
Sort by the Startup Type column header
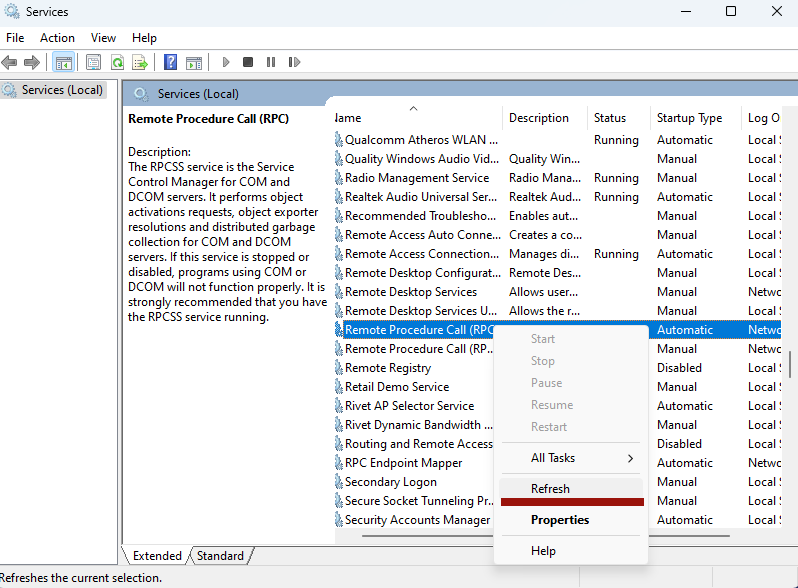[689, 118]
